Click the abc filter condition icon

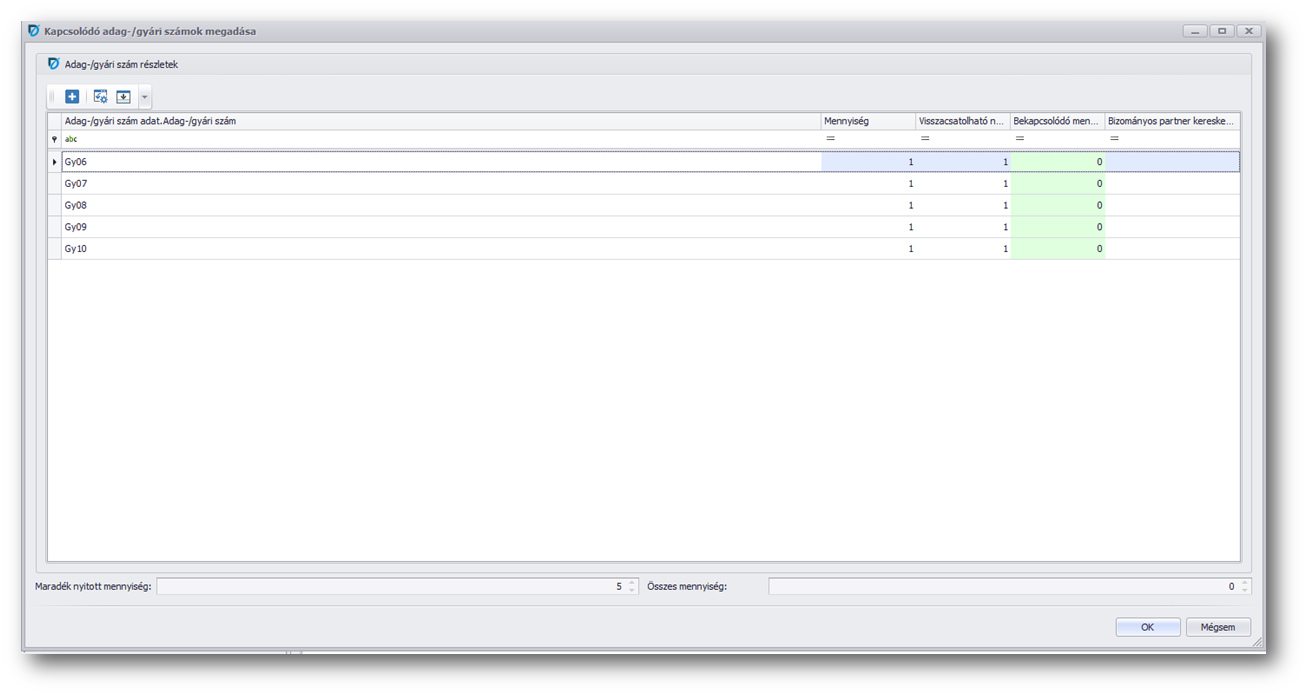(x=71, y=139)
